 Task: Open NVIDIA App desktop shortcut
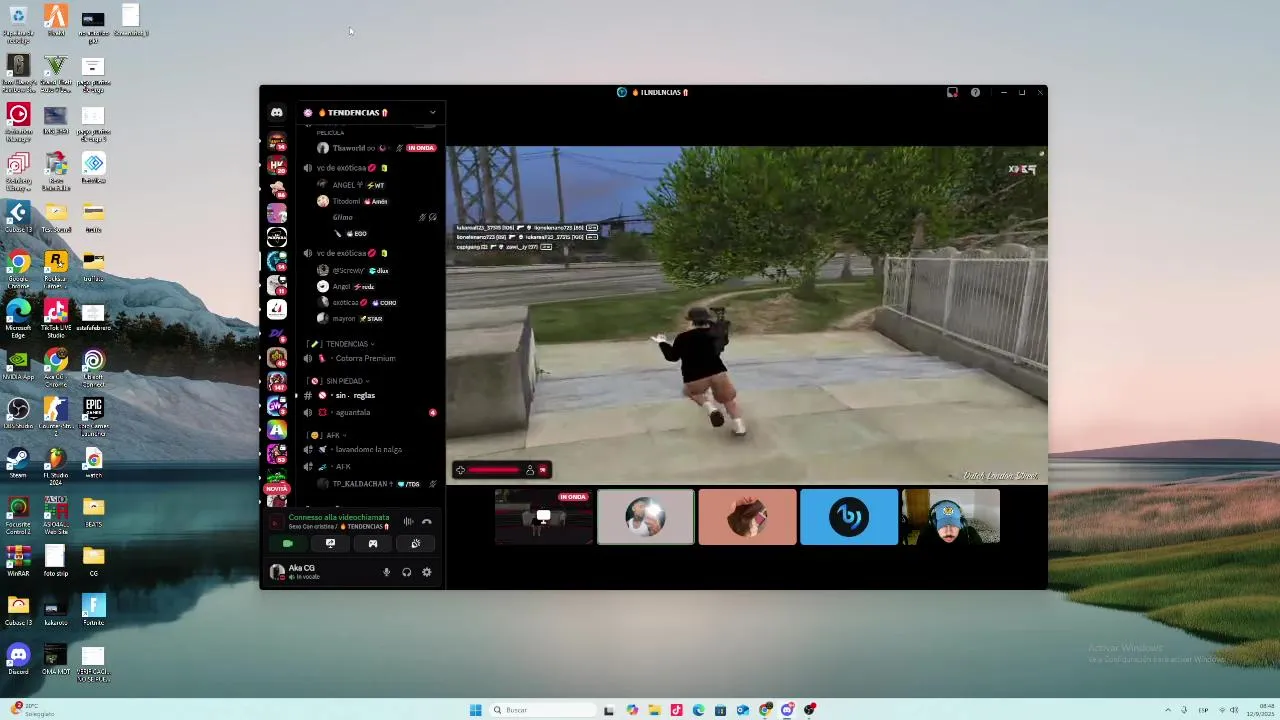pos(18,365)
